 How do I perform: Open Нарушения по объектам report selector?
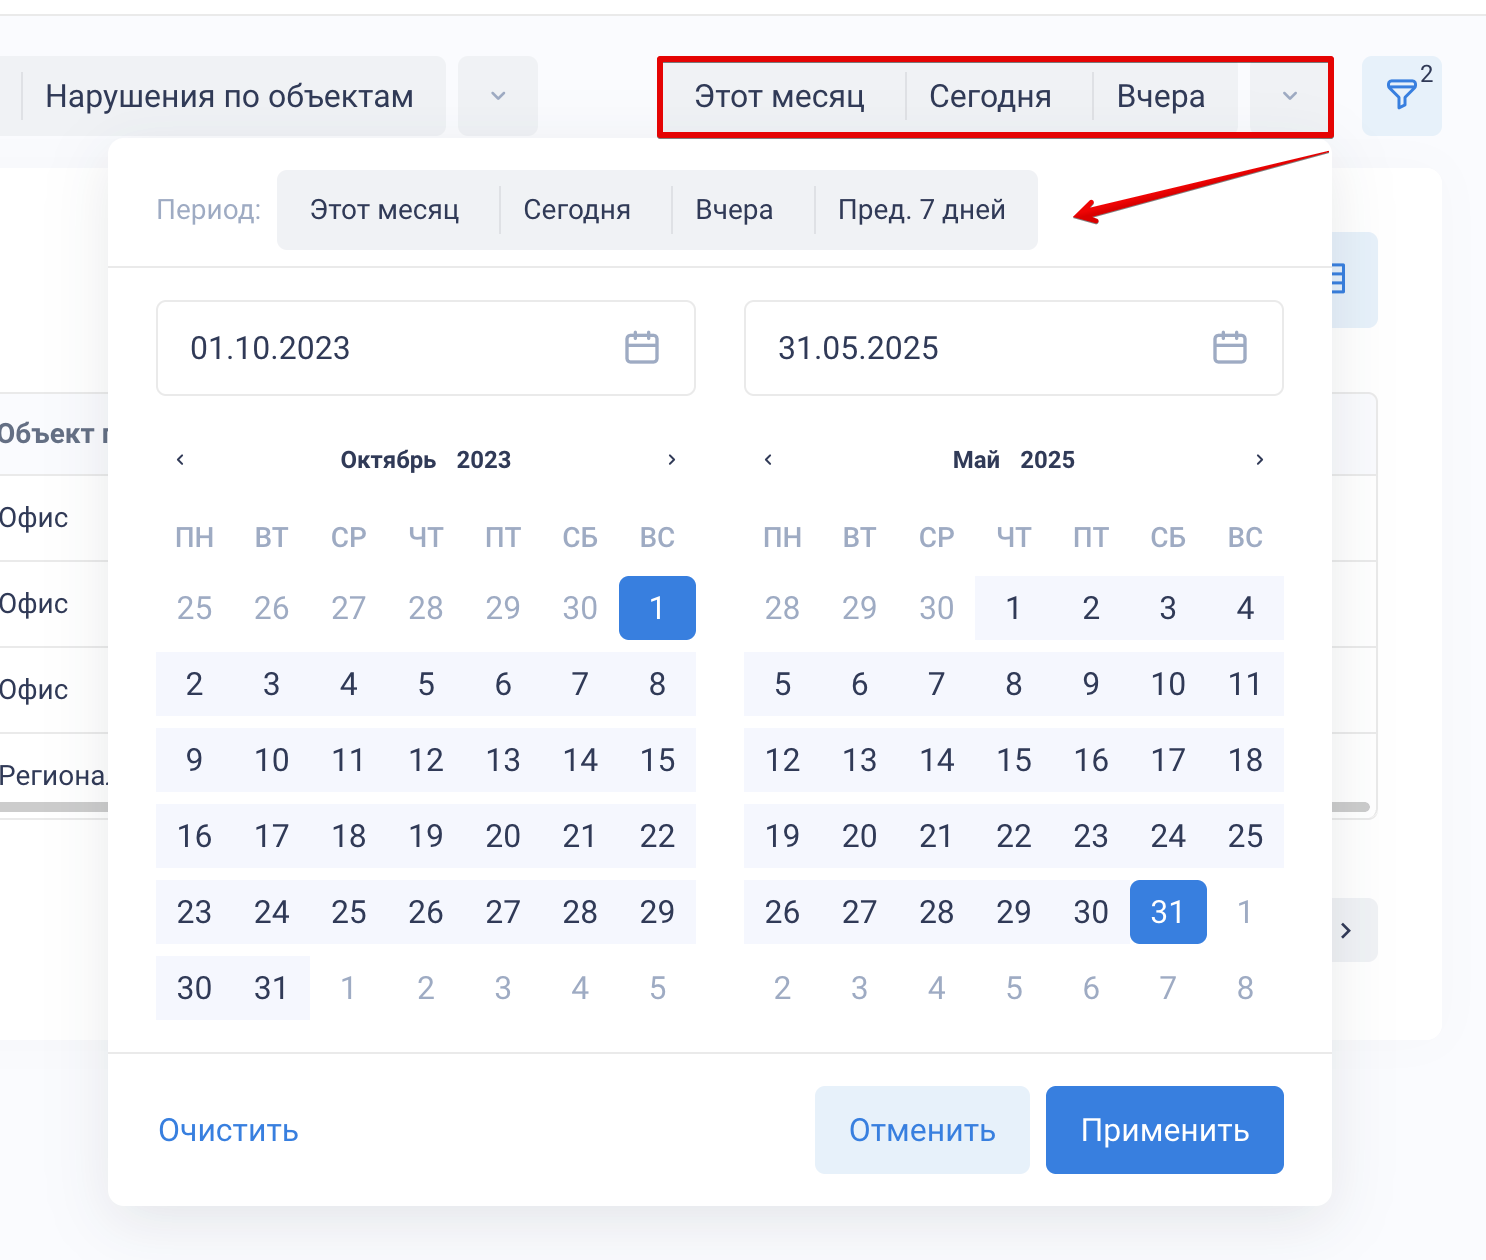(229, 96)
